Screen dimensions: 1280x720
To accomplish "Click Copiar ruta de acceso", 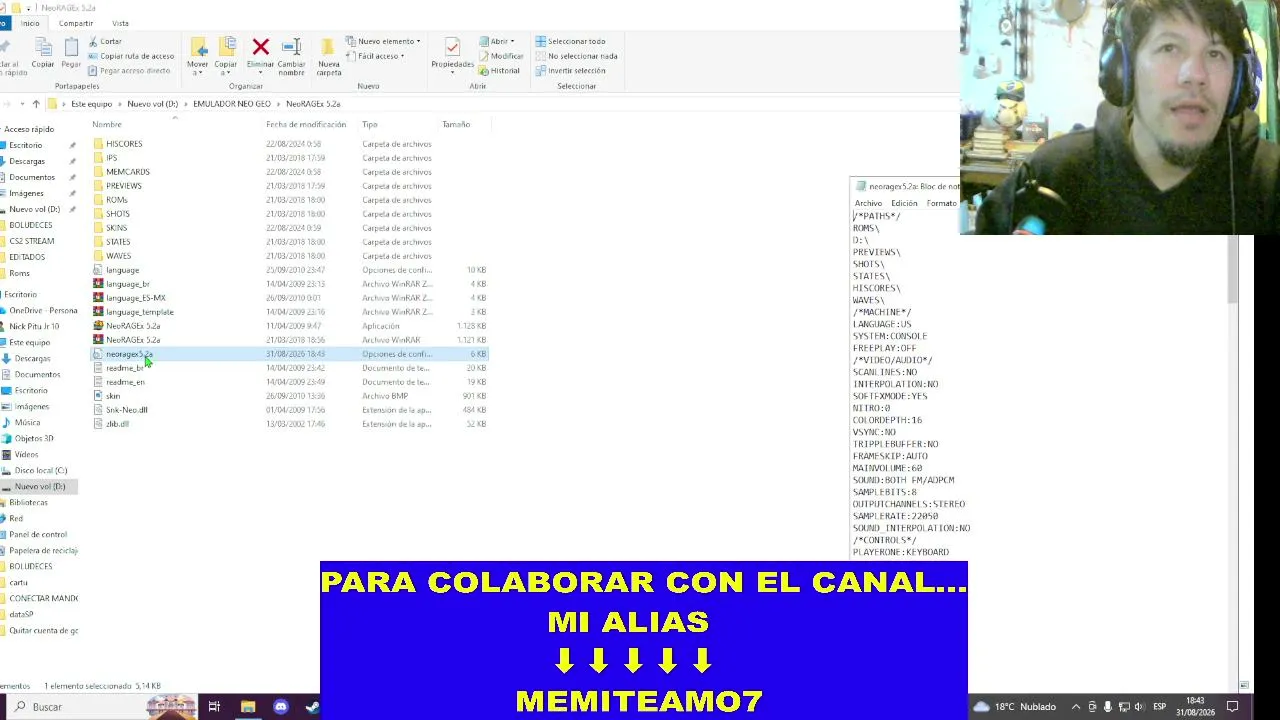I will pos(131,56).
